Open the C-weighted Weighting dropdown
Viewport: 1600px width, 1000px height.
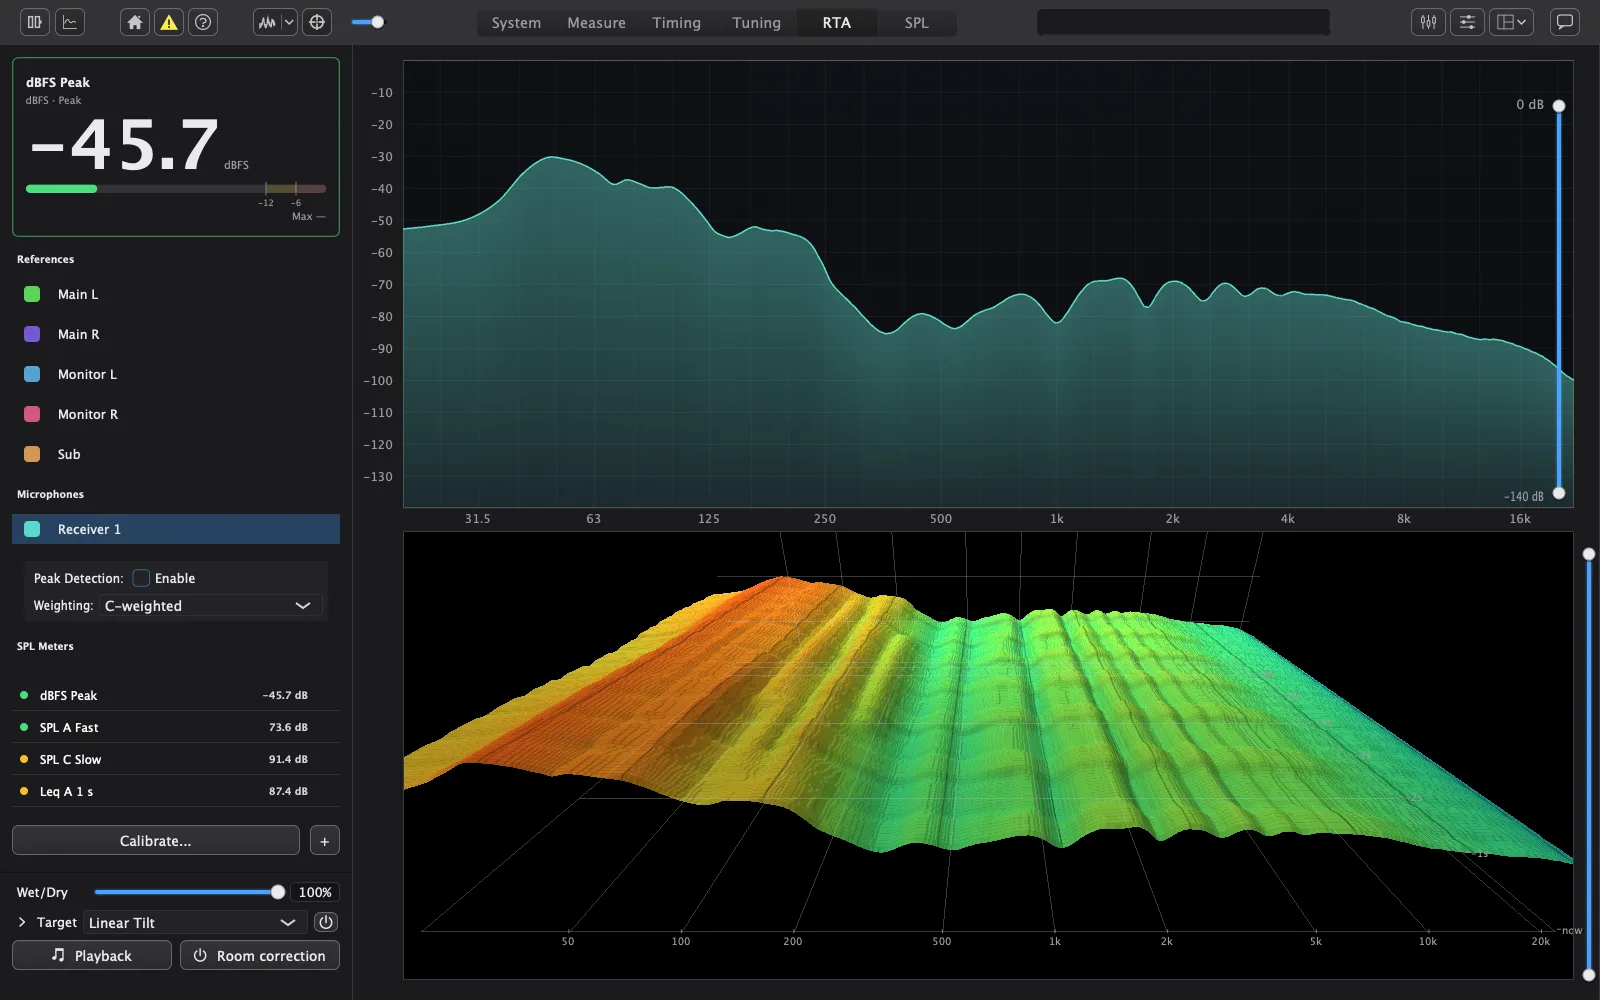tap(210, 606)
